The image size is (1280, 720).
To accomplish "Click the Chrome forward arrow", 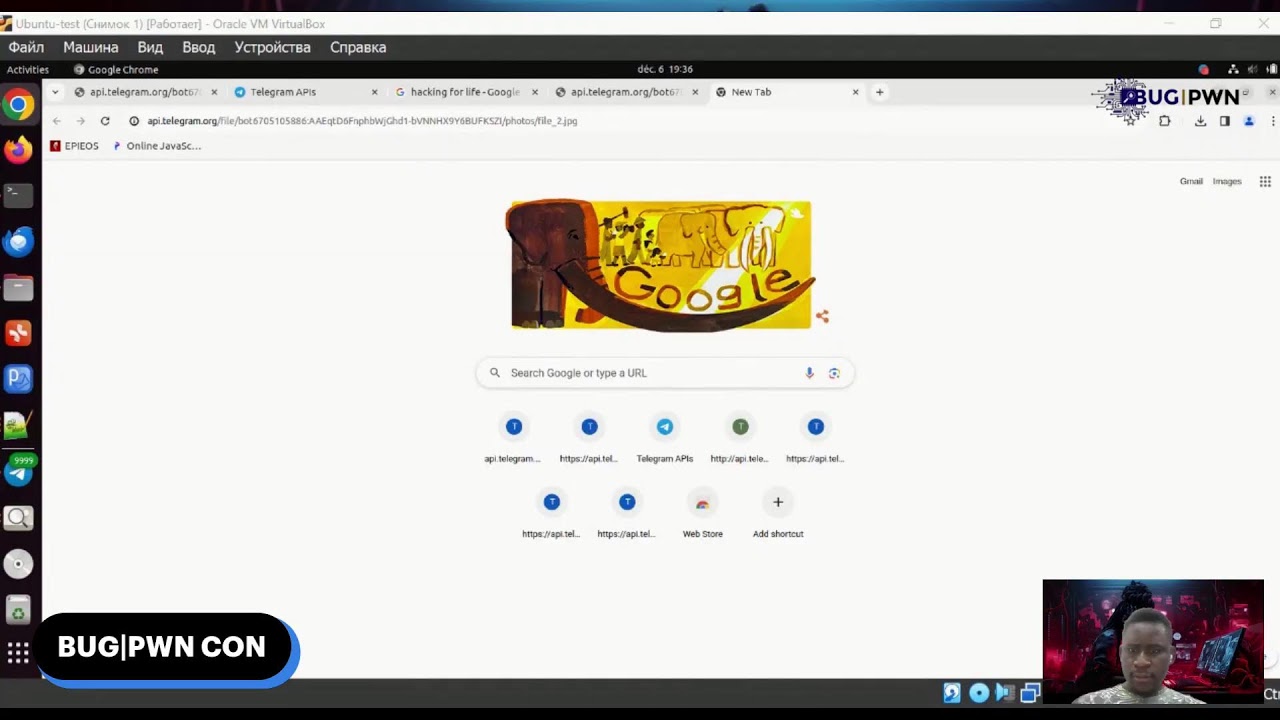I will [80, 121].
